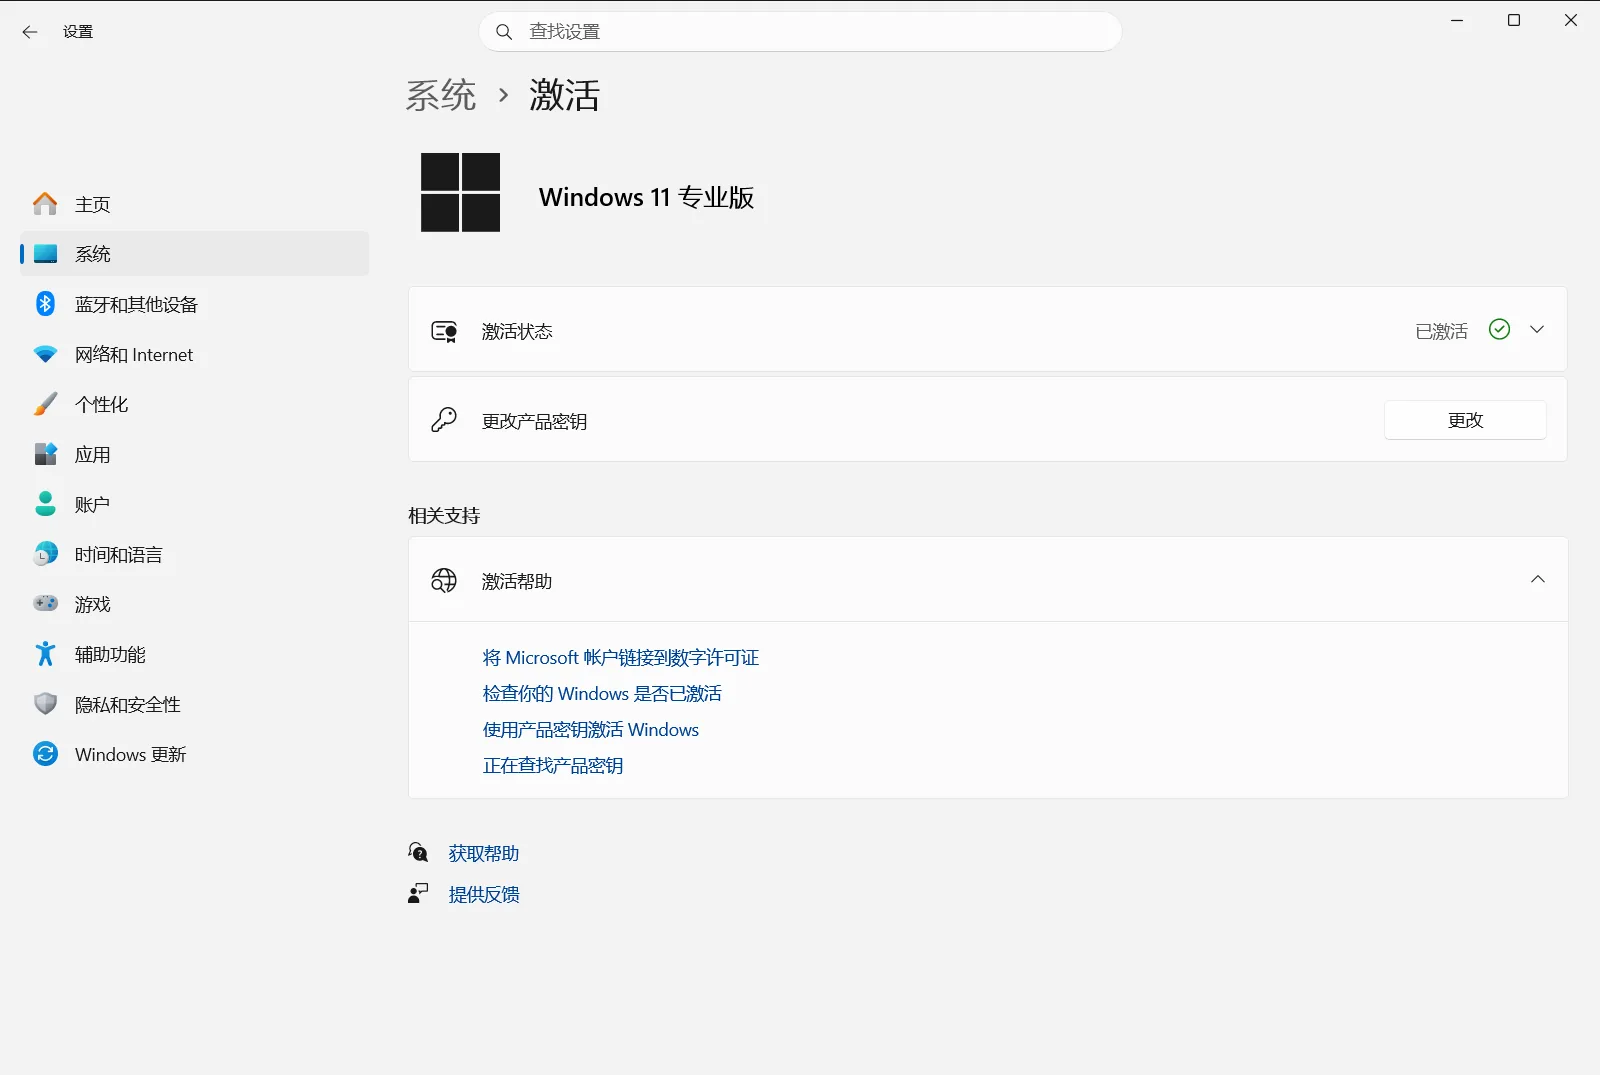
Task: Click the Personalization paintbrush icon
Action: 45,404
